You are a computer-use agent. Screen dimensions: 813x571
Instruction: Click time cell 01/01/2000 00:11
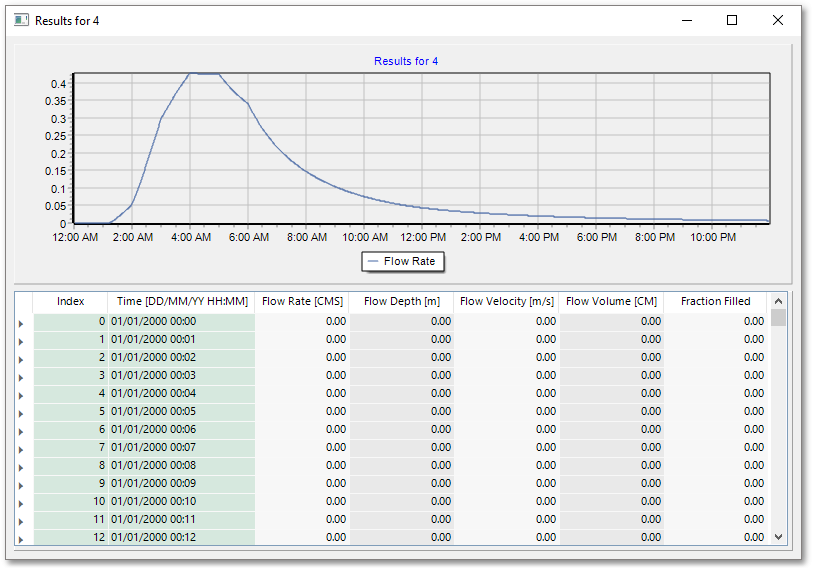pos(181,519)
